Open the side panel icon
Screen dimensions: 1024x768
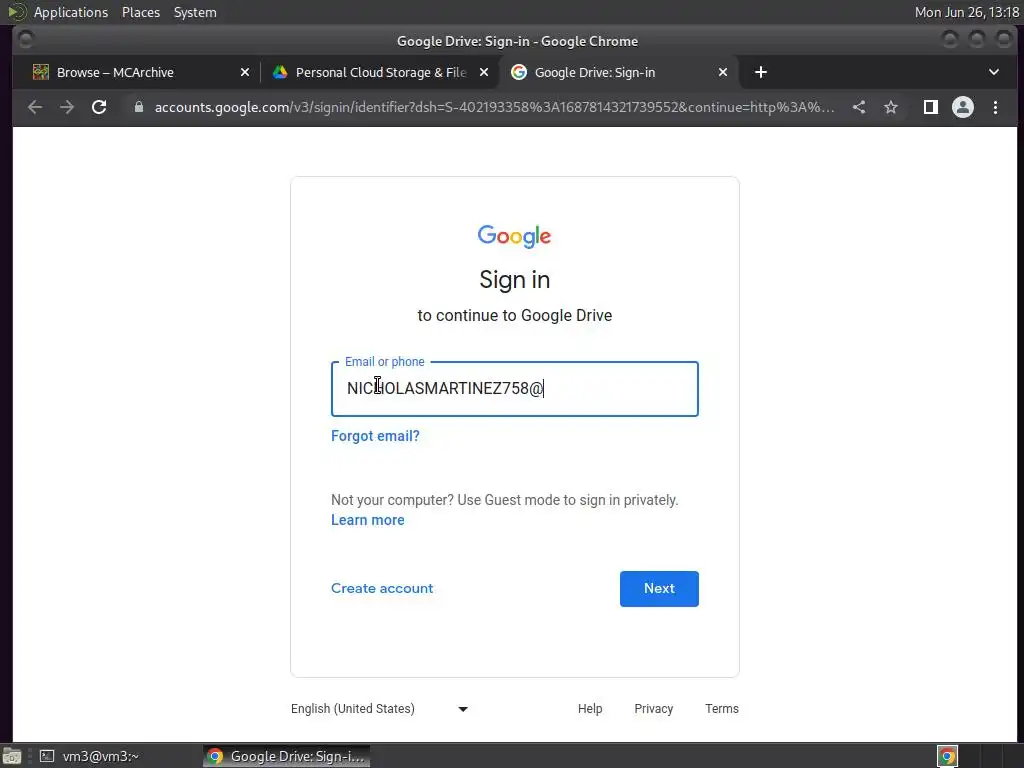931,107
